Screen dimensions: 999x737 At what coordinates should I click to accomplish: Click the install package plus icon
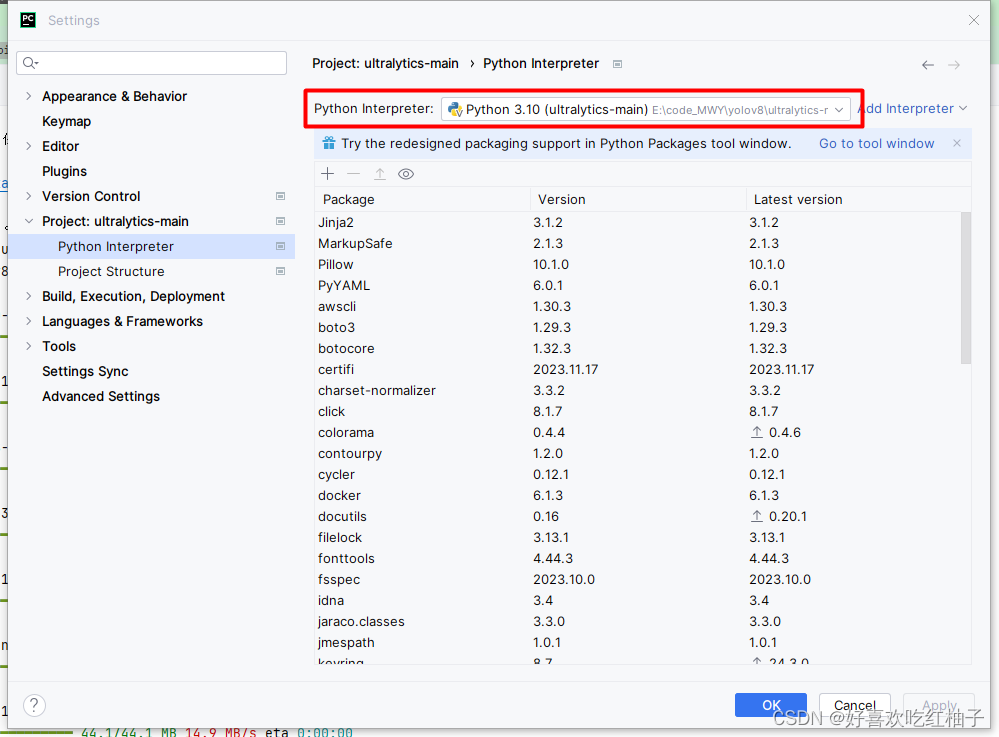[327, 174]
